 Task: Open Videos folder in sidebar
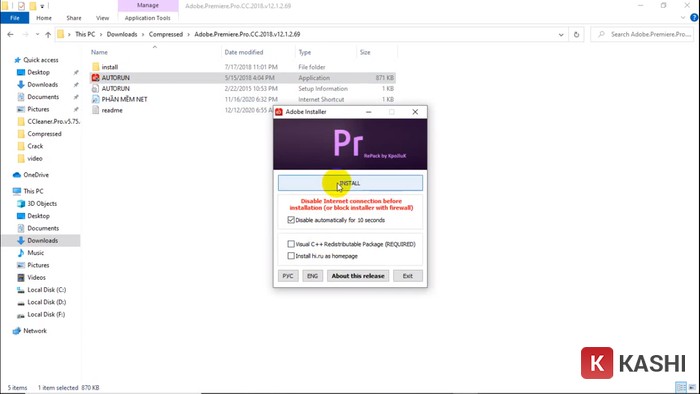pyautogui.click(x=37, y=278)
